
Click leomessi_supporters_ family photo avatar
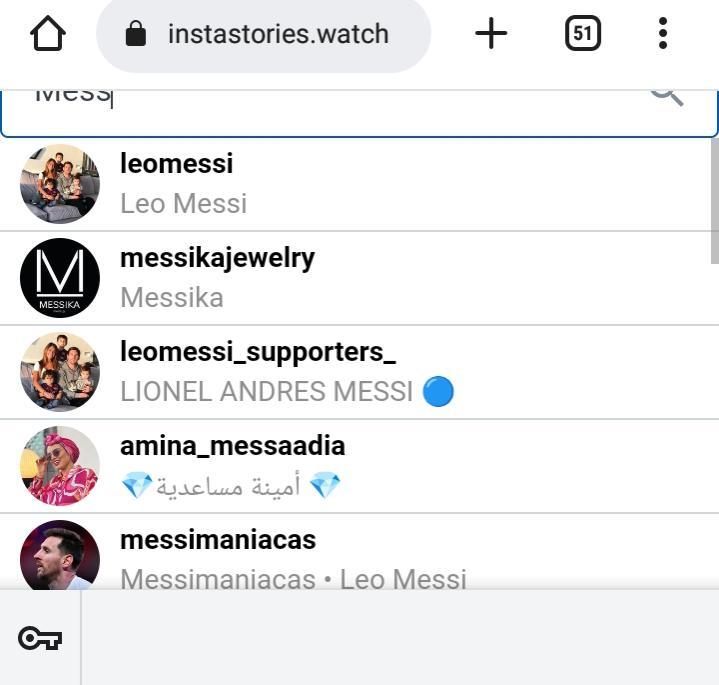point(60,372)
